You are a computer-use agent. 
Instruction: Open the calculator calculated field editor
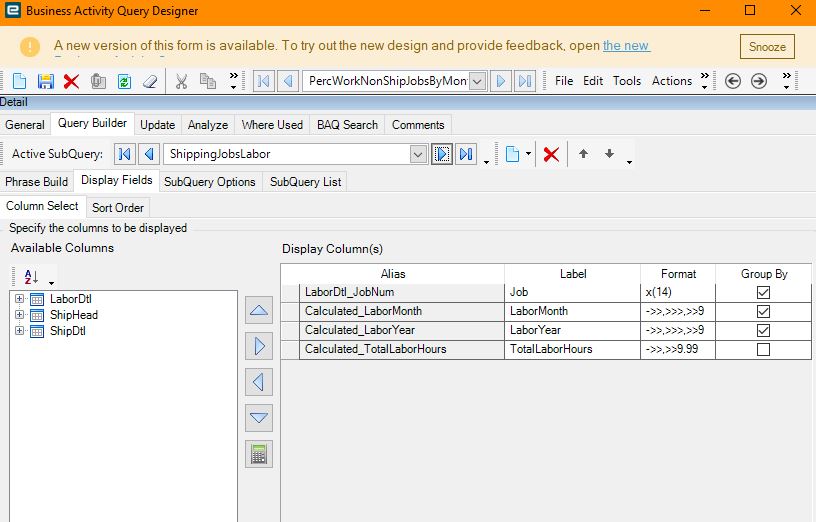pyautogui.click(x=259, y=454)
